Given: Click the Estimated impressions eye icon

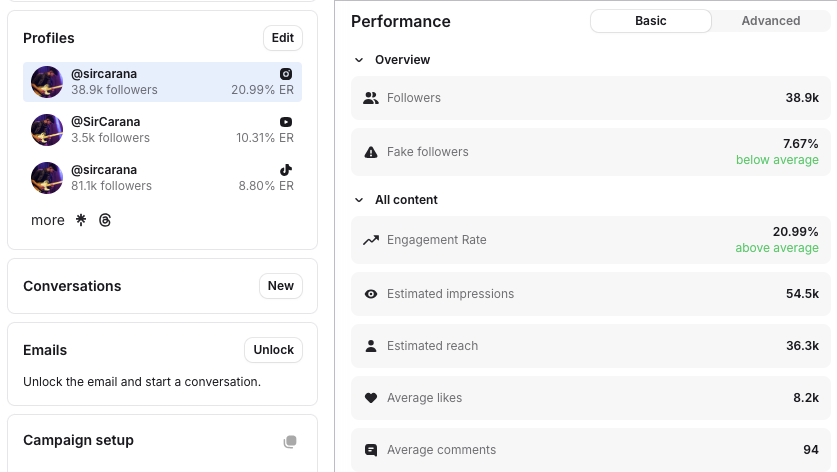Looking at the screenshot, I should 371,294.
